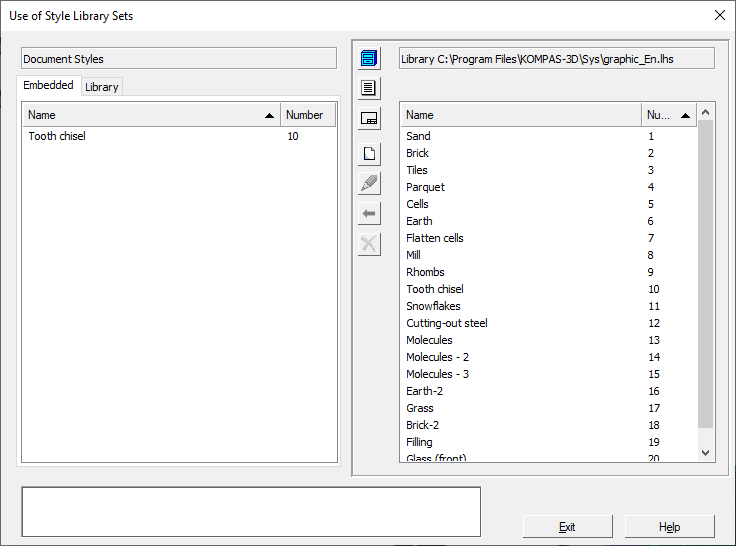Sort document styles by Name column header
This screenshot has height=546, width=736.
tap(150, 115)
